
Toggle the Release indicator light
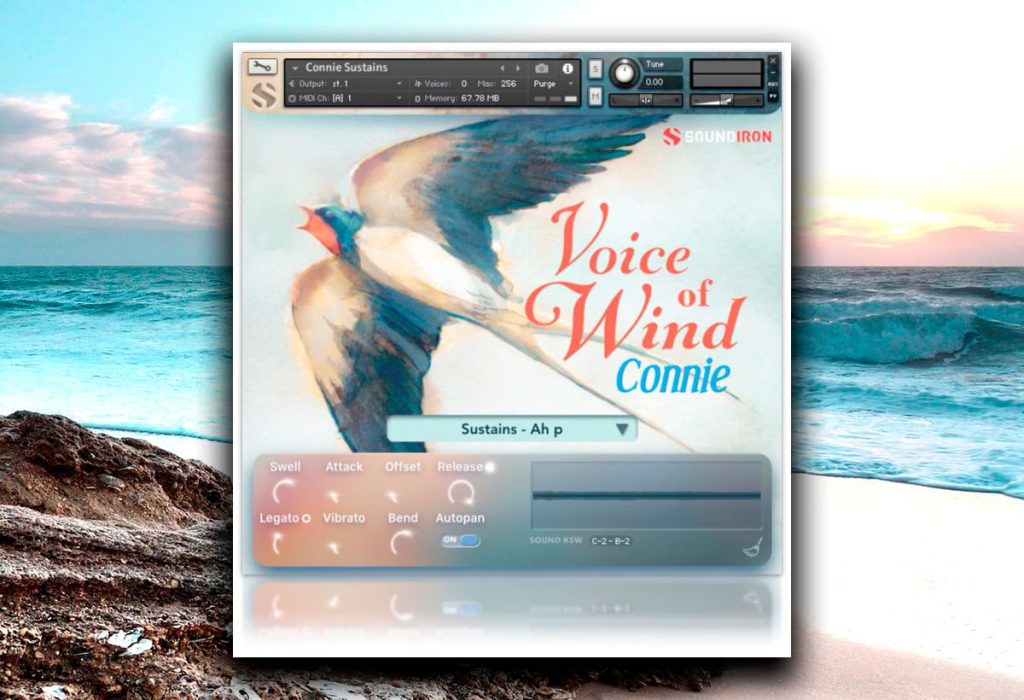click(x=490, y=467)
